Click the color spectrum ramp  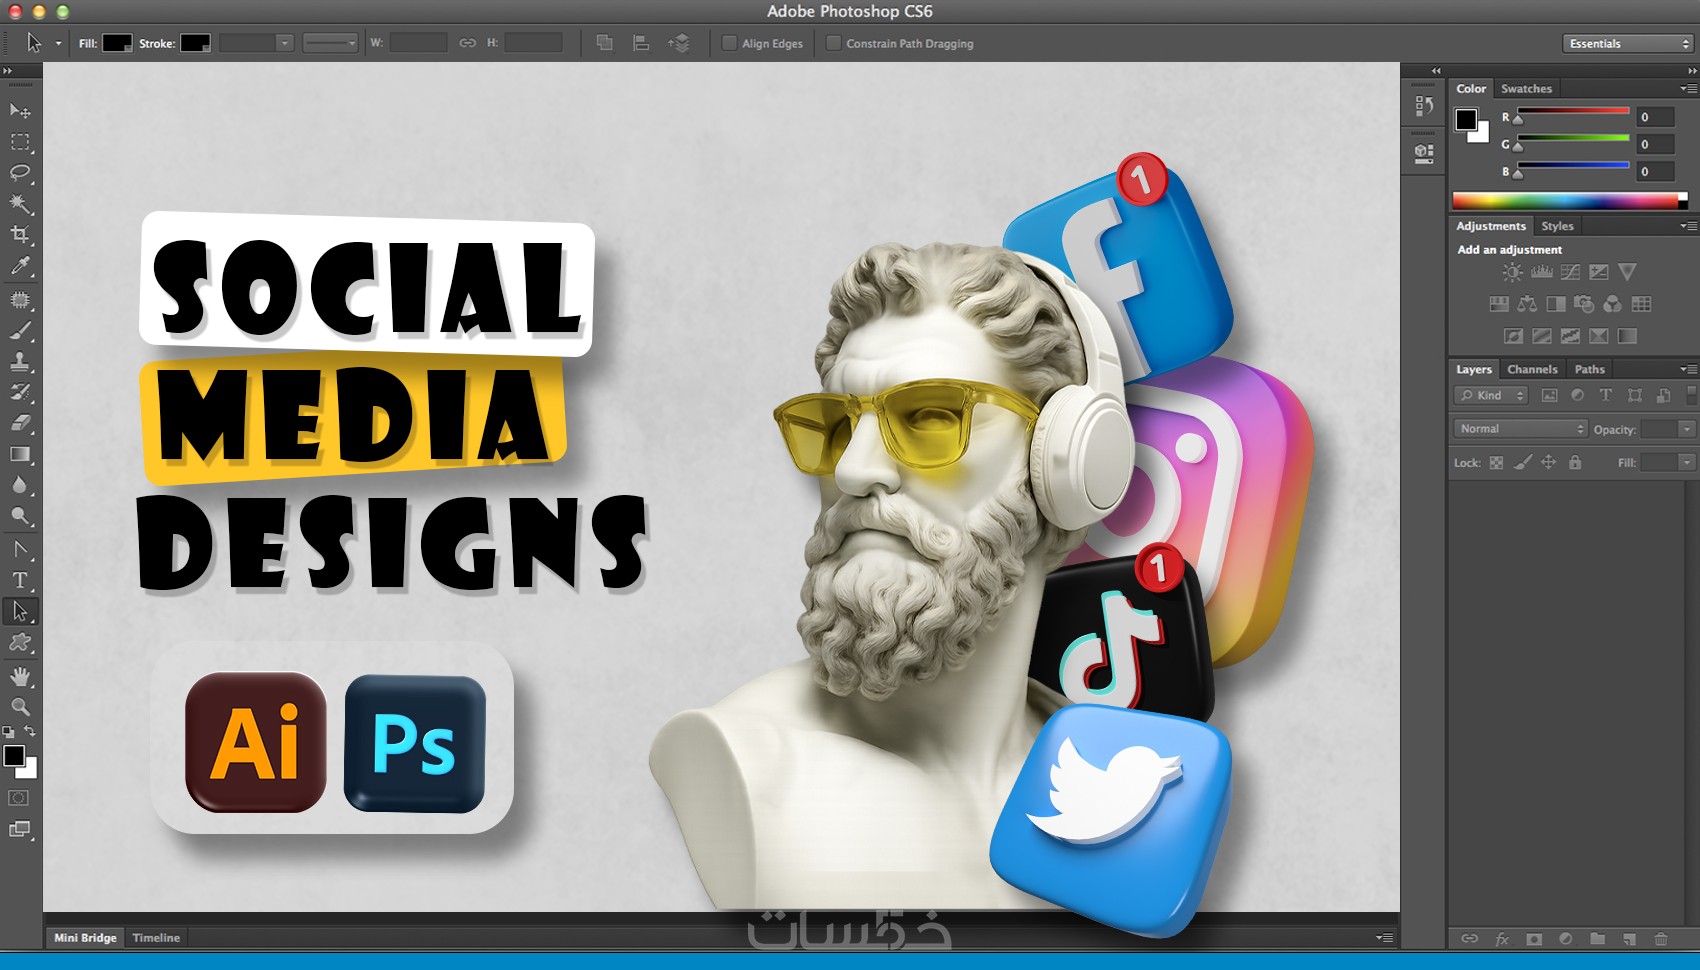click(x=1570, y=201)
